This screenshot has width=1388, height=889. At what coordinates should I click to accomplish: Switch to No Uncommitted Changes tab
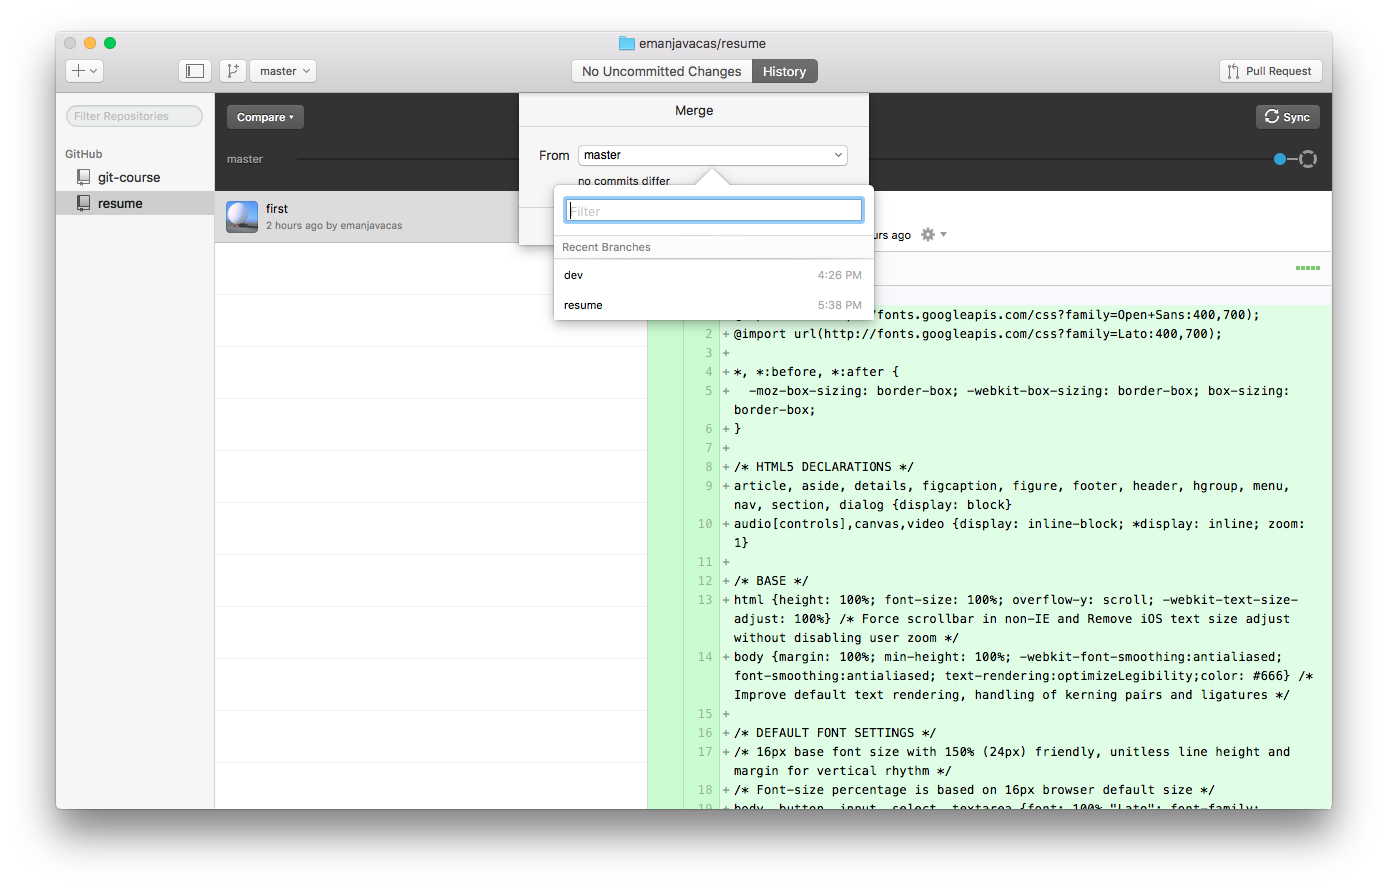click(662, 71)
